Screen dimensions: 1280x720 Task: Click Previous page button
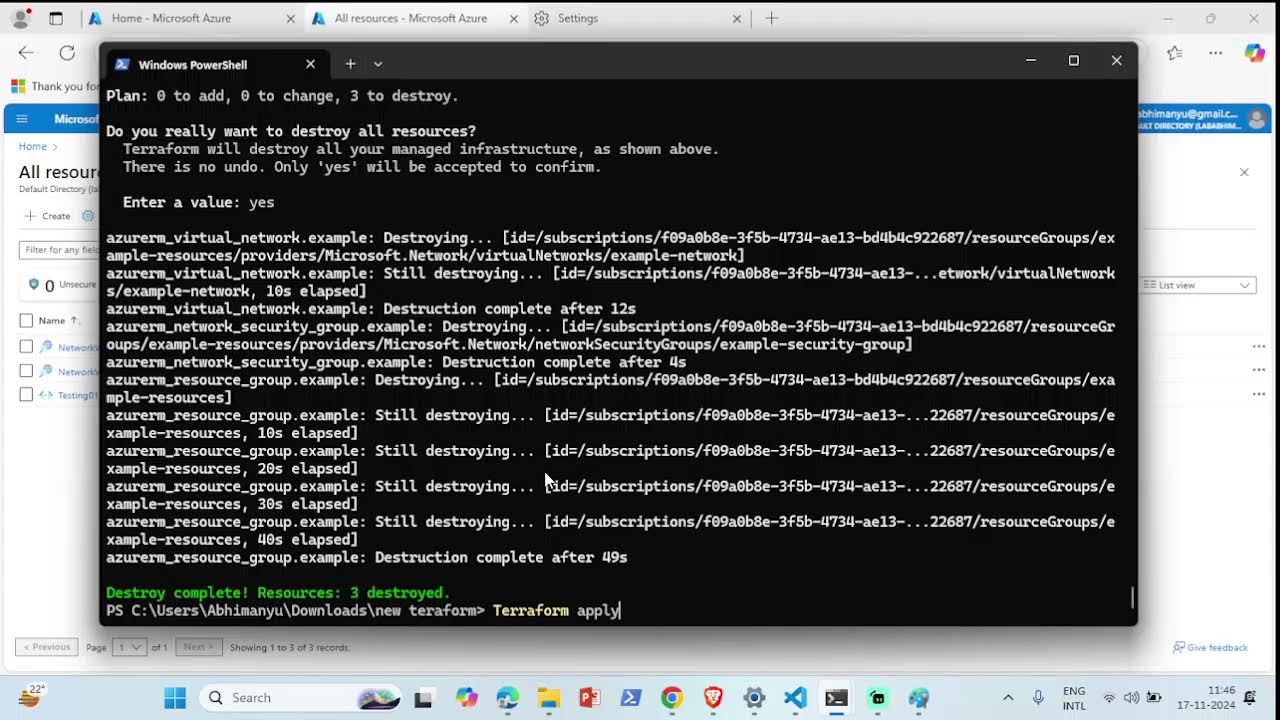tap(47, 647)
